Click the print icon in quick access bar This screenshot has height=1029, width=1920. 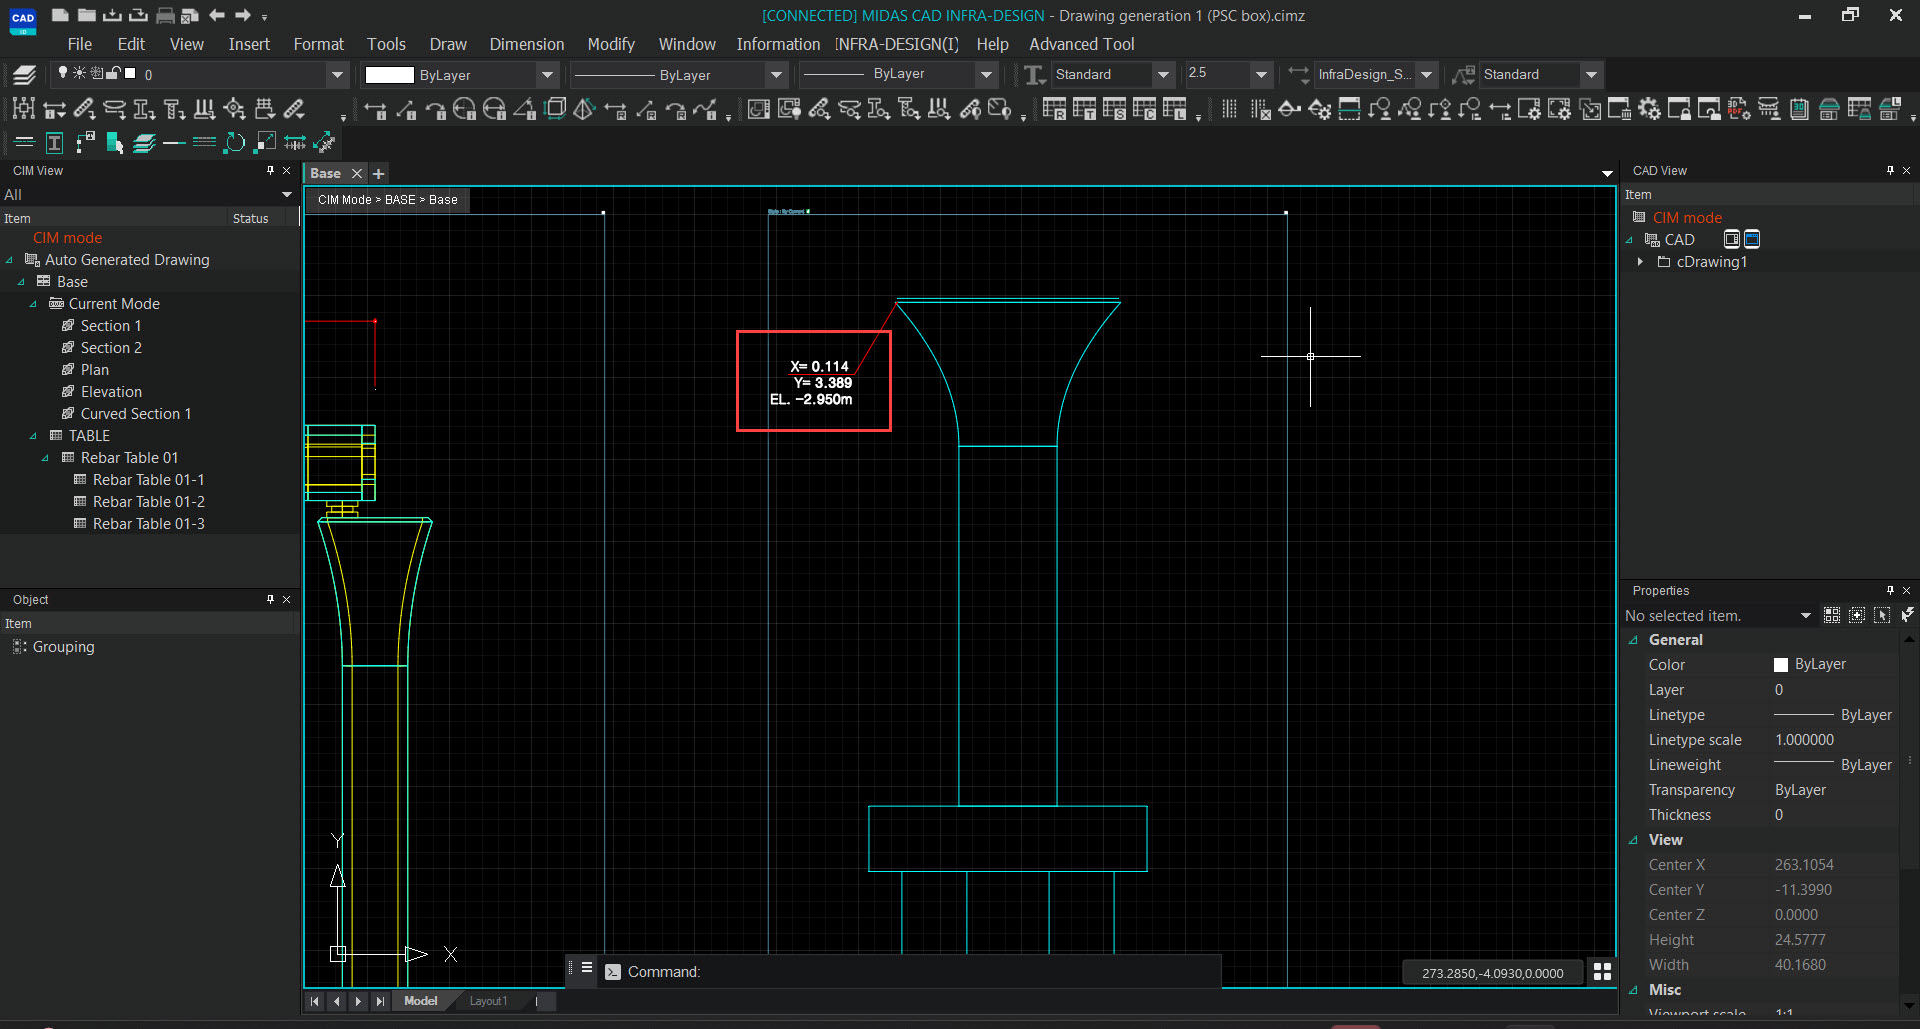(165, 16)
